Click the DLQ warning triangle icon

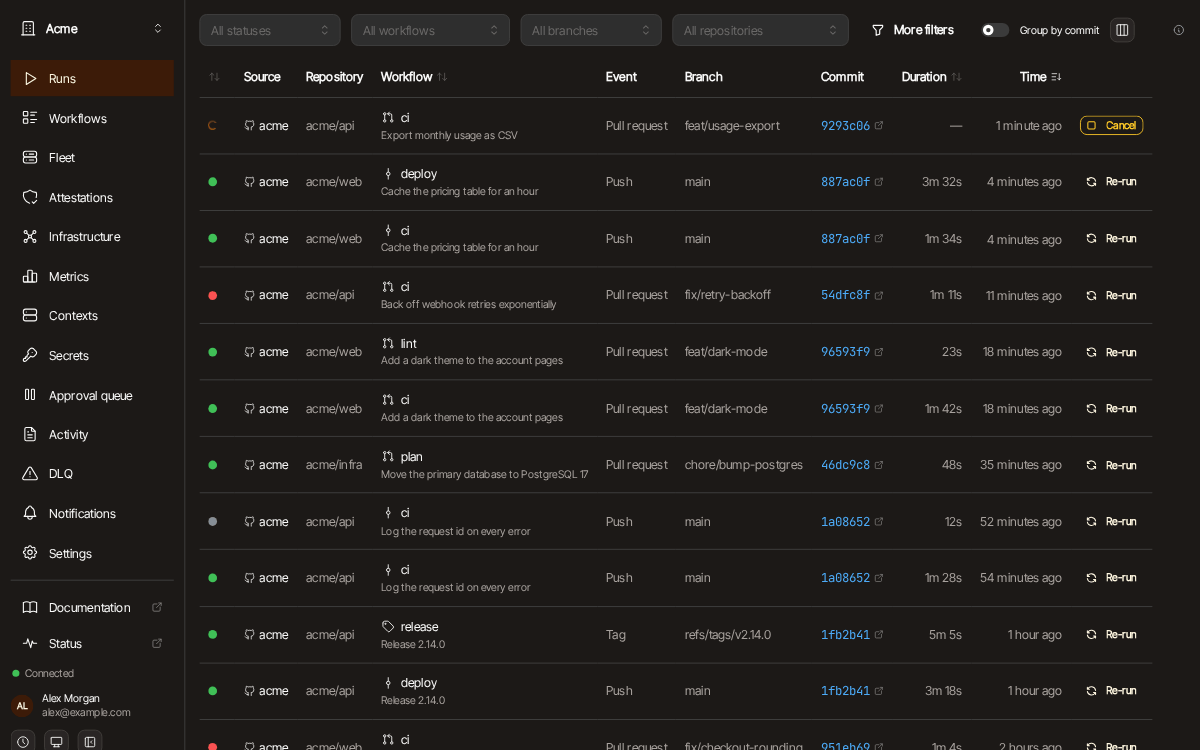30,473
